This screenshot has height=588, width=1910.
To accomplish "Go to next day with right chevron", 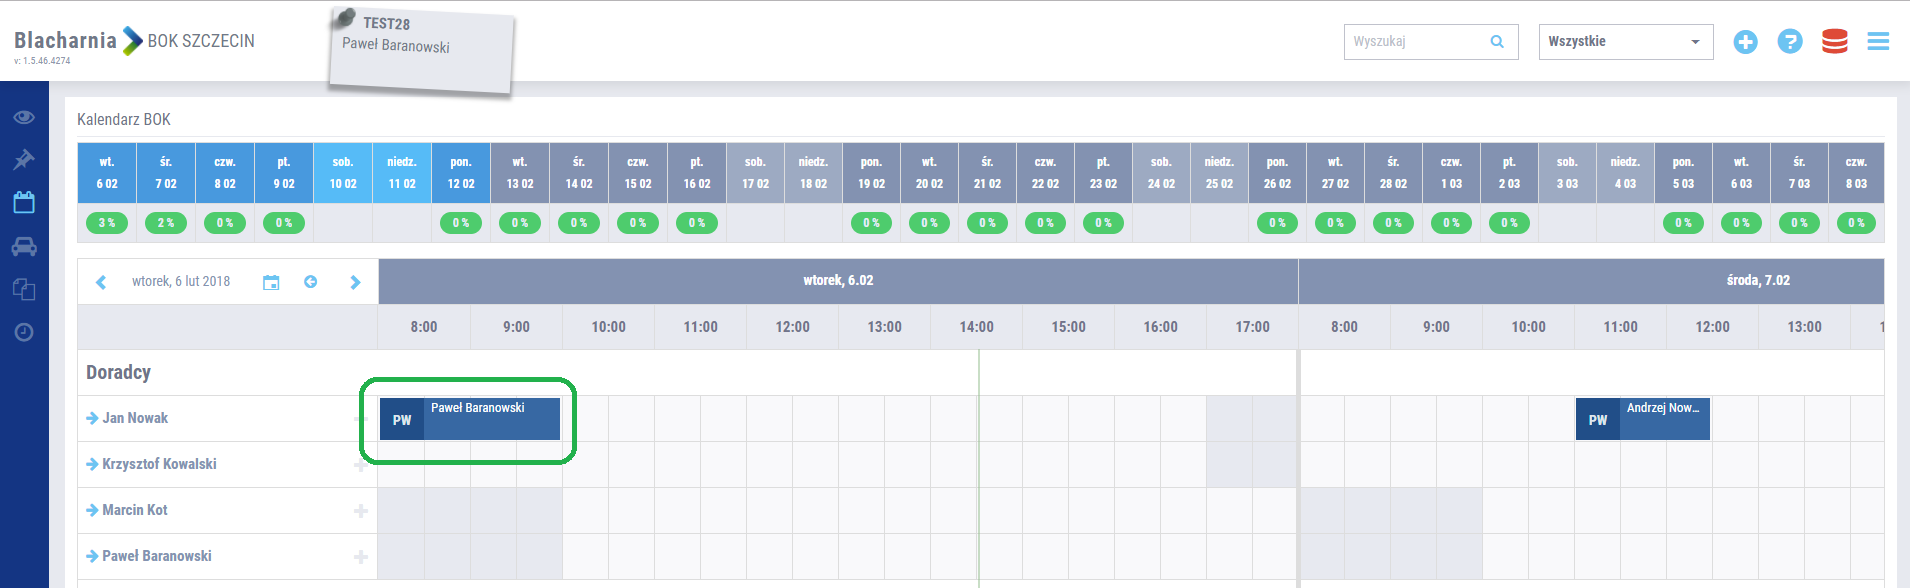I will pyautogui.click(x=355, y=282).
